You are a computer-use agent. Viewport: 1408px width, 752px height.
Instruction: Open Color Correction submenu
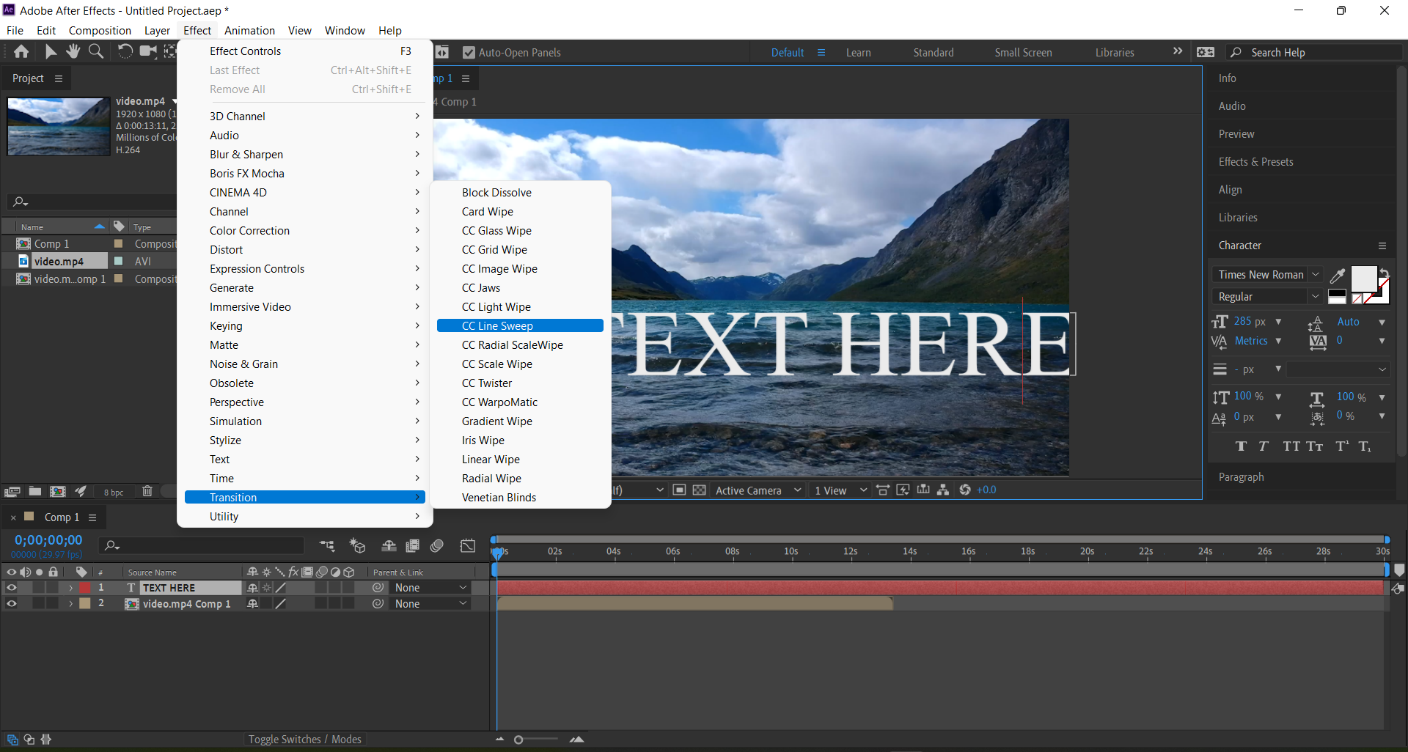pyautogui.click(x=305, y=230)
